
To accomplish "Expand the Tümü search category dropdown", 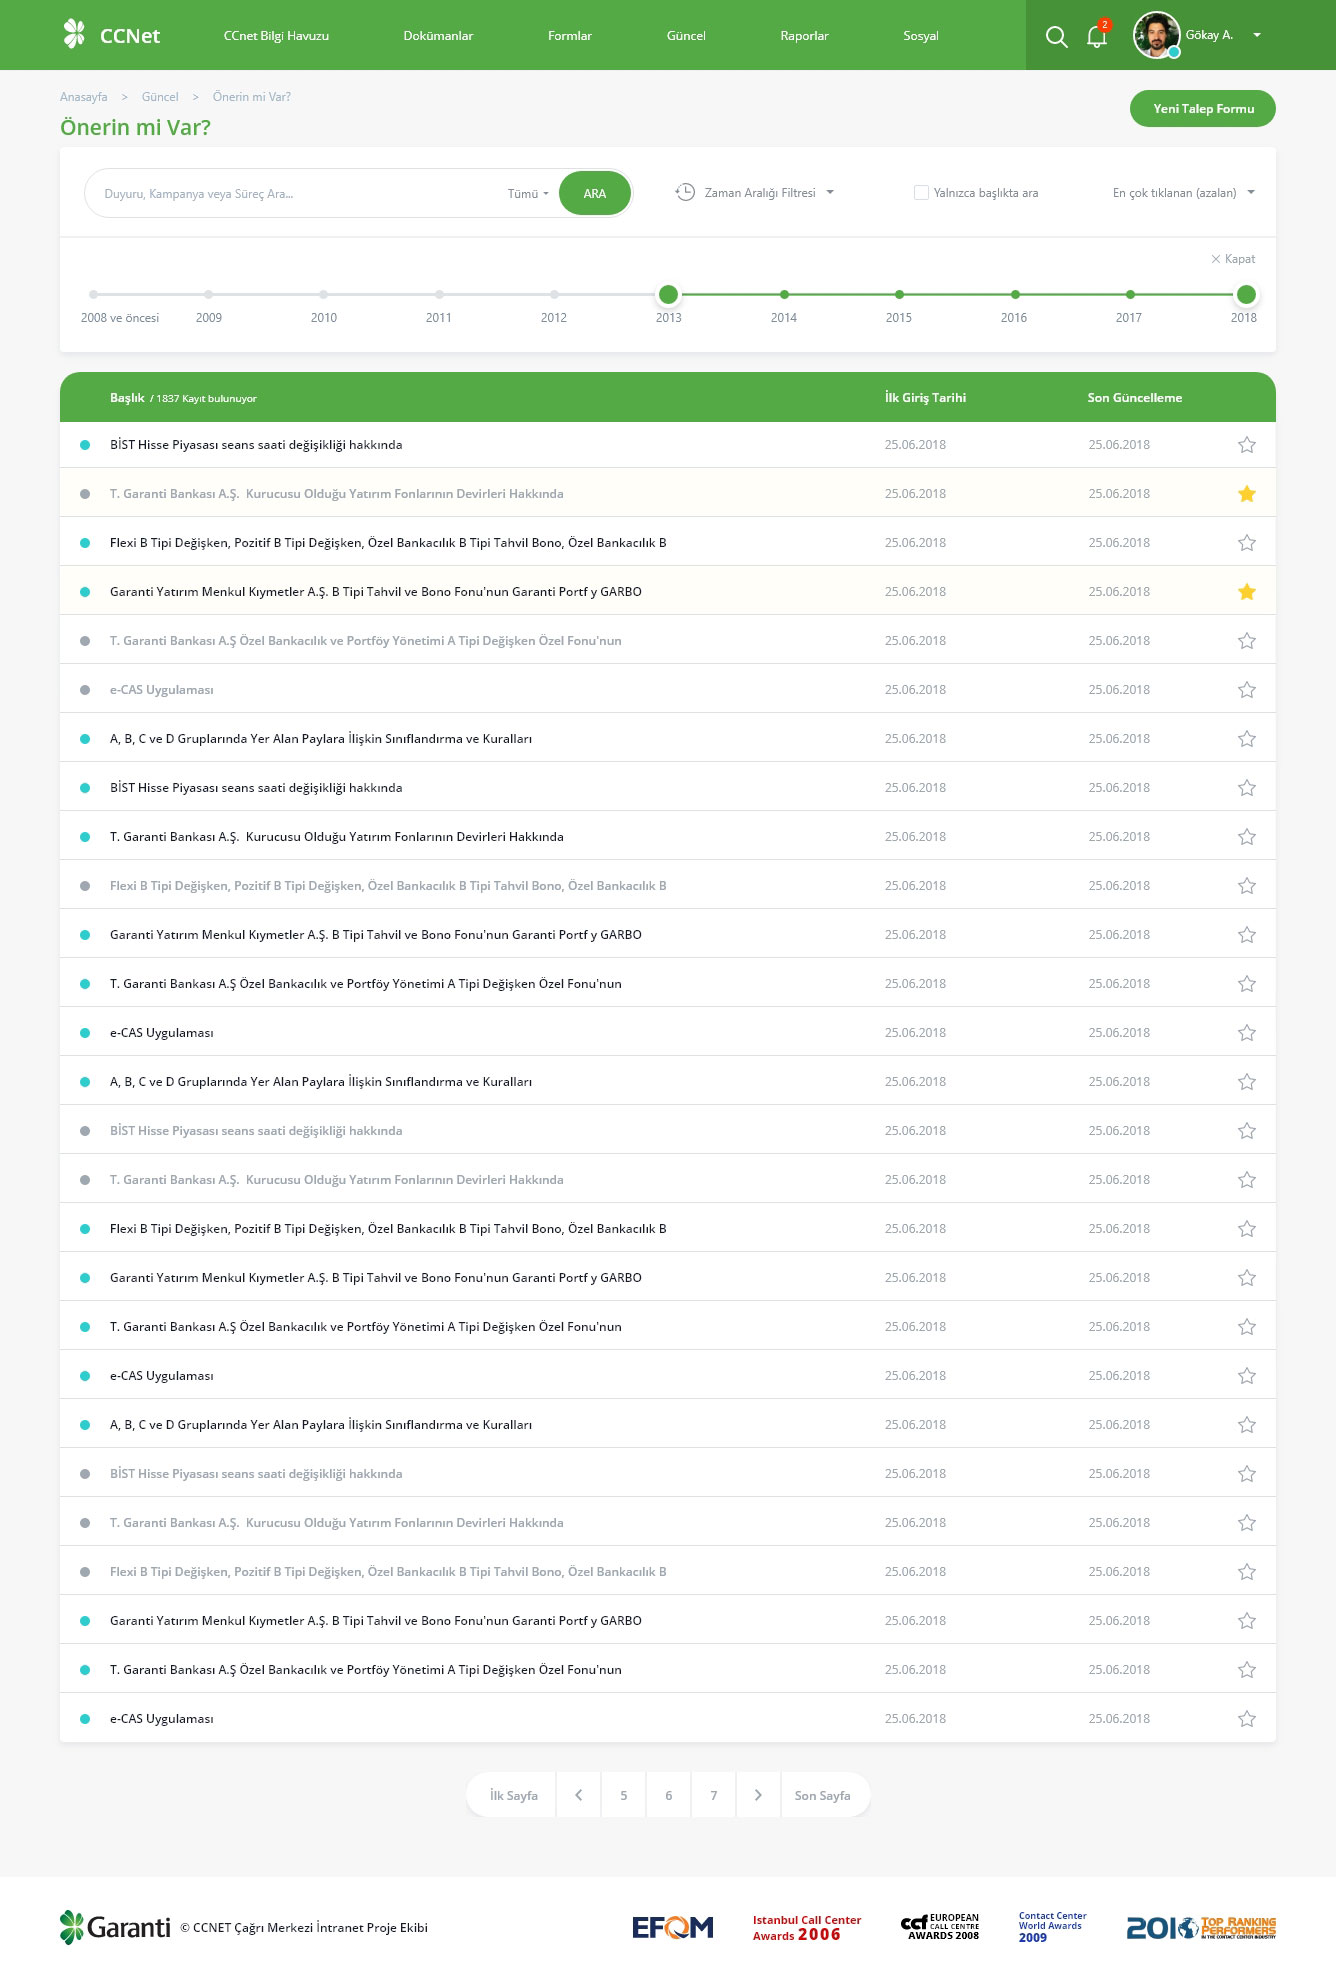I will [x=528, y=194].
